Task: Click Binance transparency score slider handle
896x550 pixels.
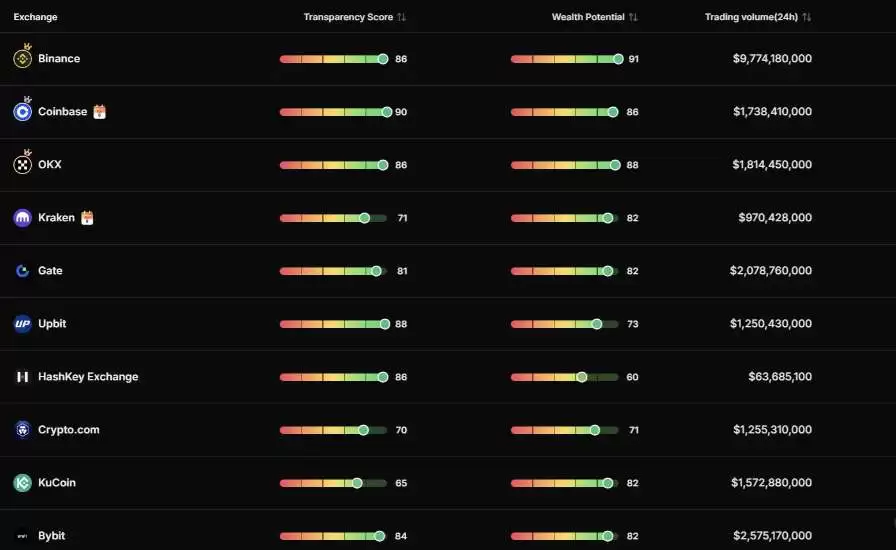Action: coord(383,59)
